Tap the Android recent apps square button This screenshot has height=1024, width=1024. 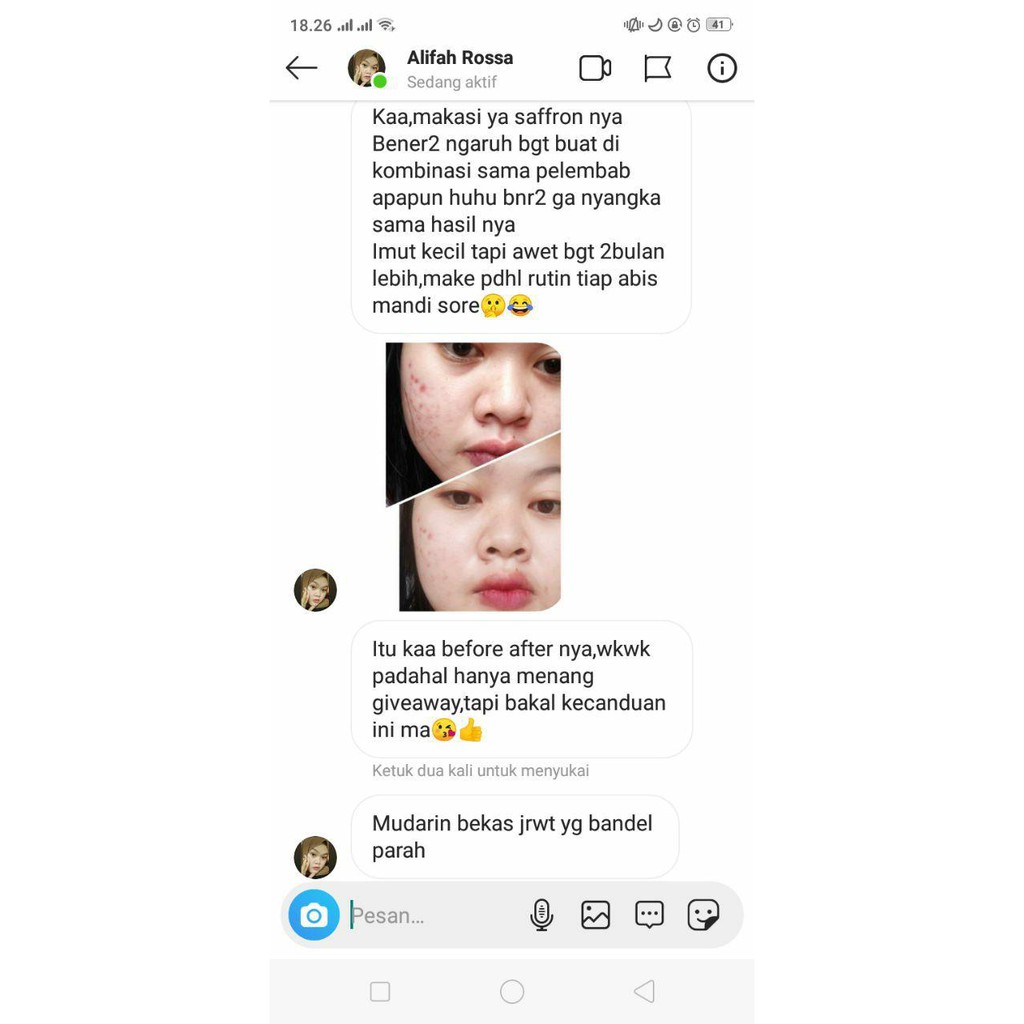tap(380, 991)
